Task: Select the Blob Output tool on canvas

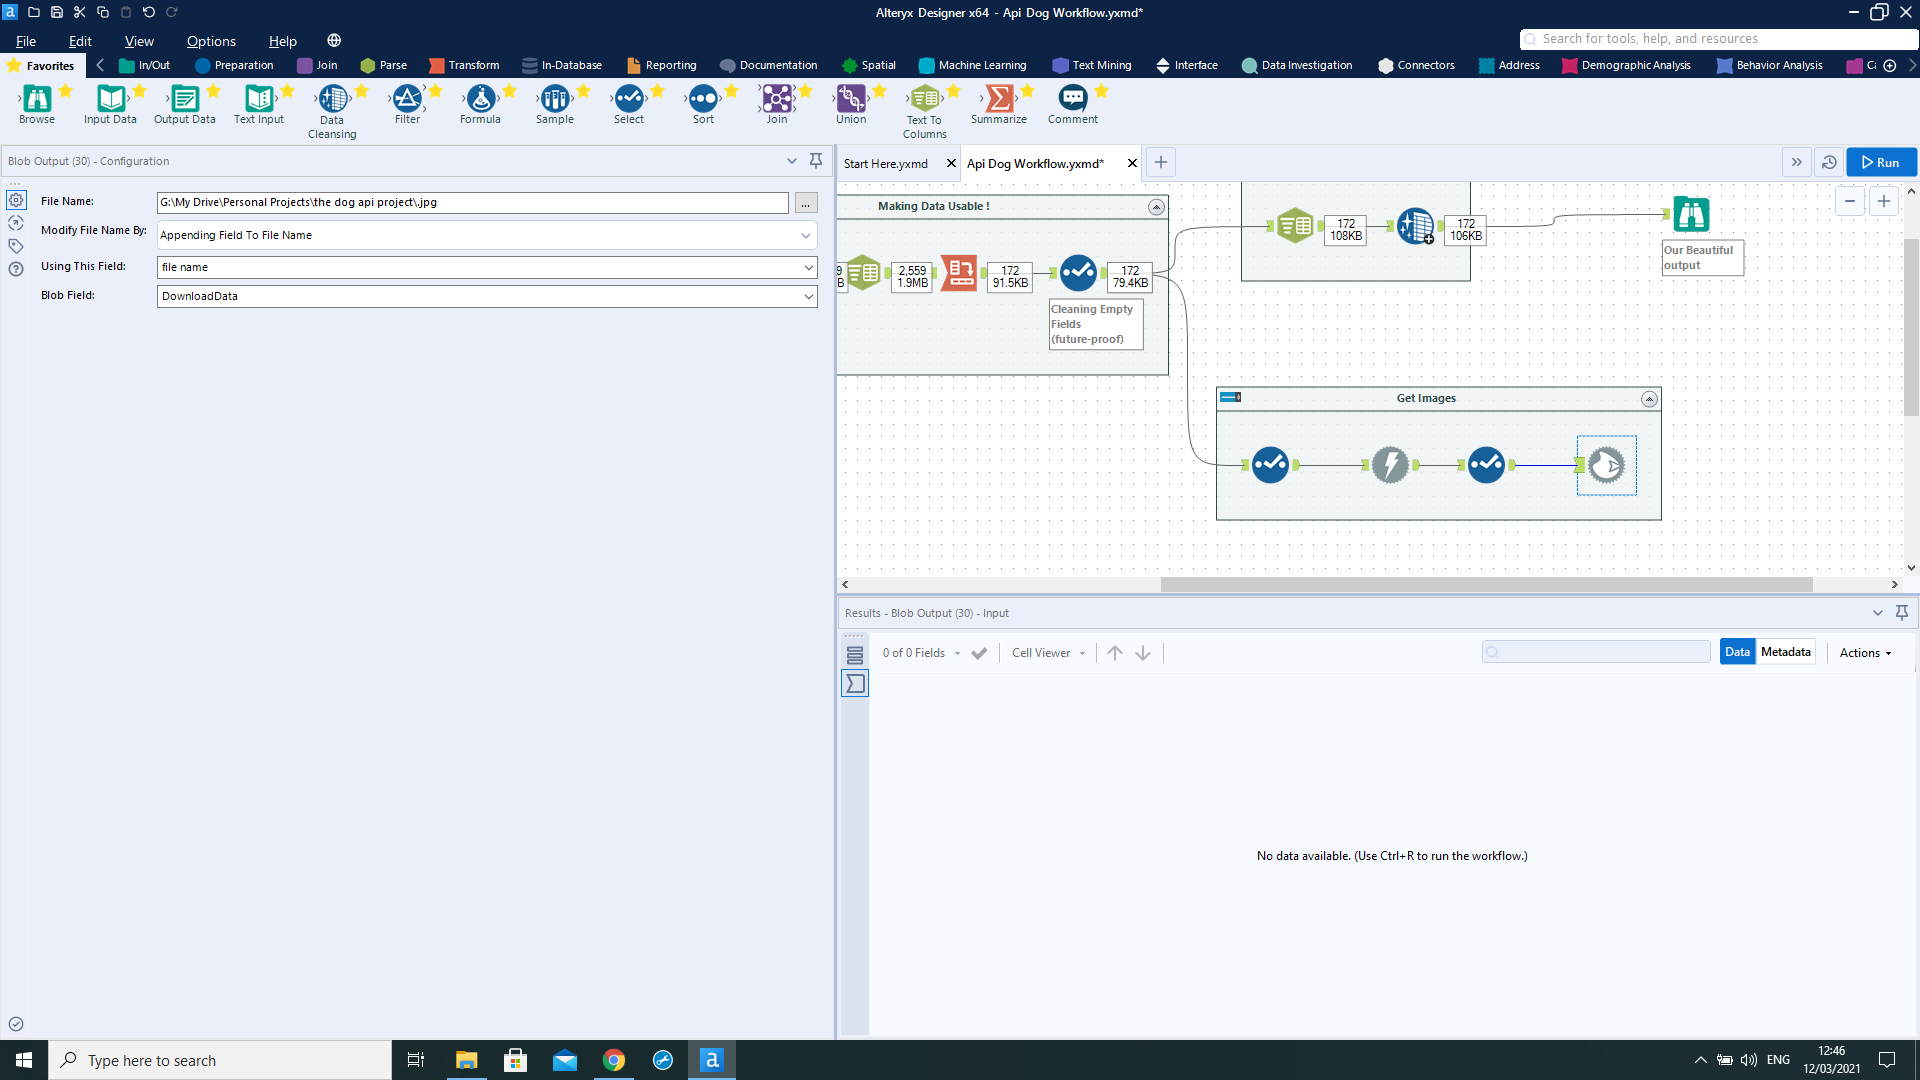Action: (1606, 465)
